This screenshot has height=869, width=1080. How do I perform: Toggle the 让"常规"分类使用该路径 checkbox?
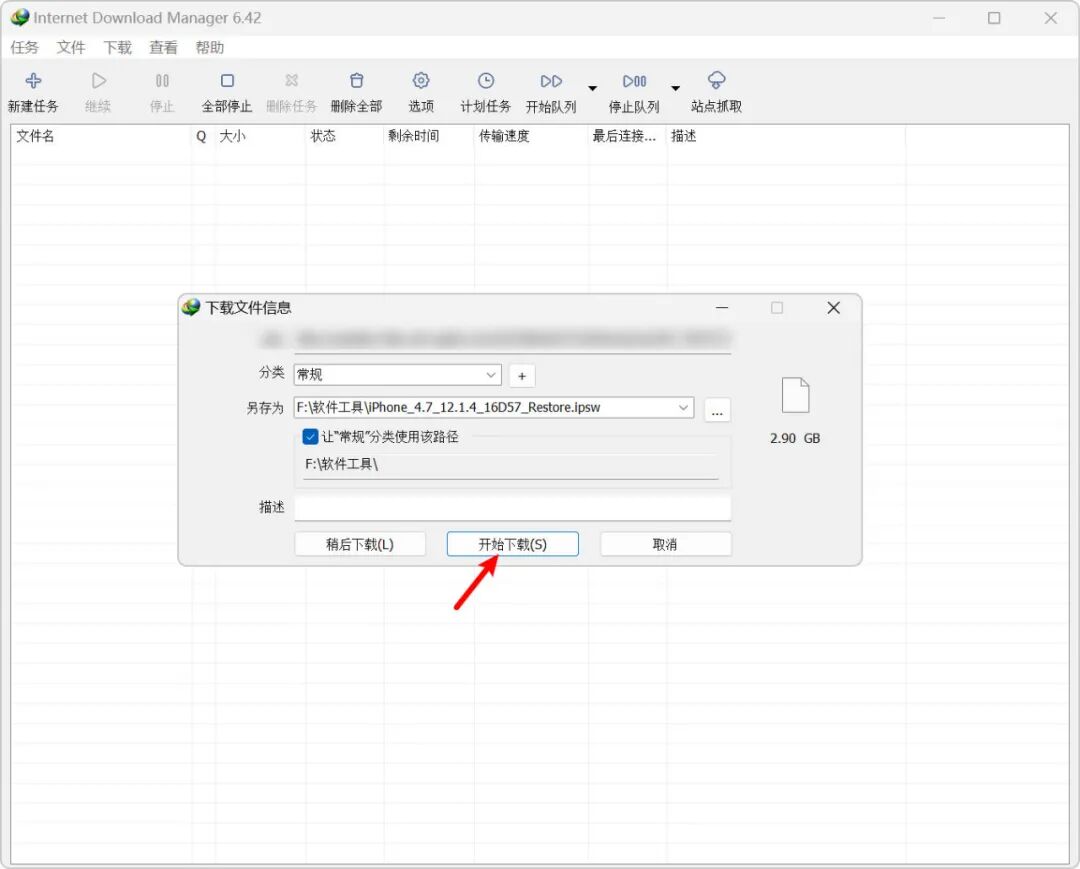point(310,437)
